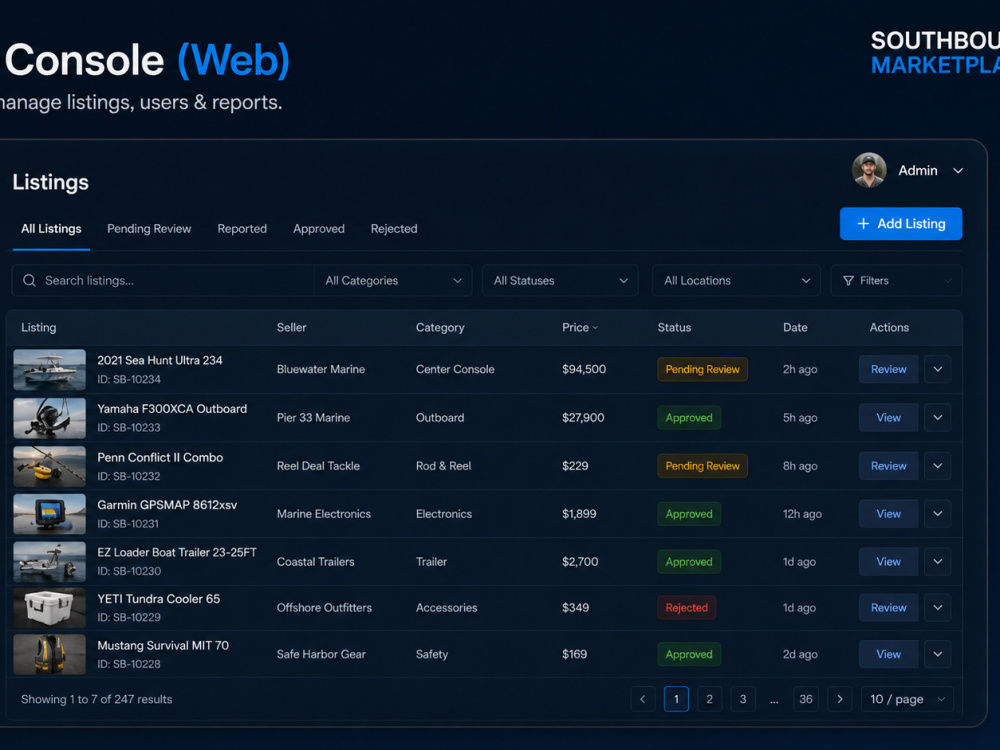Viewport: 1000px width, 750px height.
Task: Click Approved badge for Yamaha F300XCA
Action: (689, 418)
